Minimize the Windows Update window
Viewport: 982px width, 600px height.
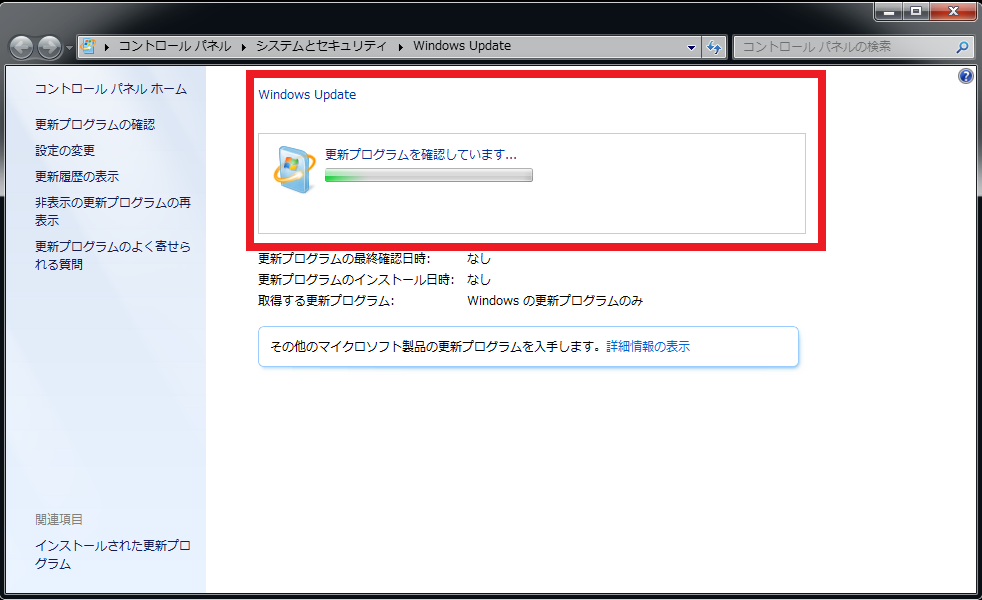pos(889,11)
